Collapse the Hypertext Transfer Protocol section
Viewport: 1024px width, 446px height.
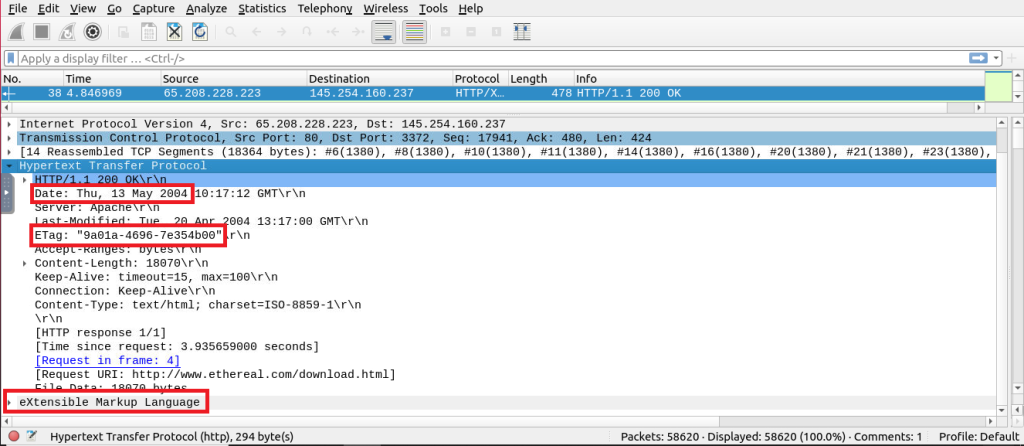pos(10,166)
